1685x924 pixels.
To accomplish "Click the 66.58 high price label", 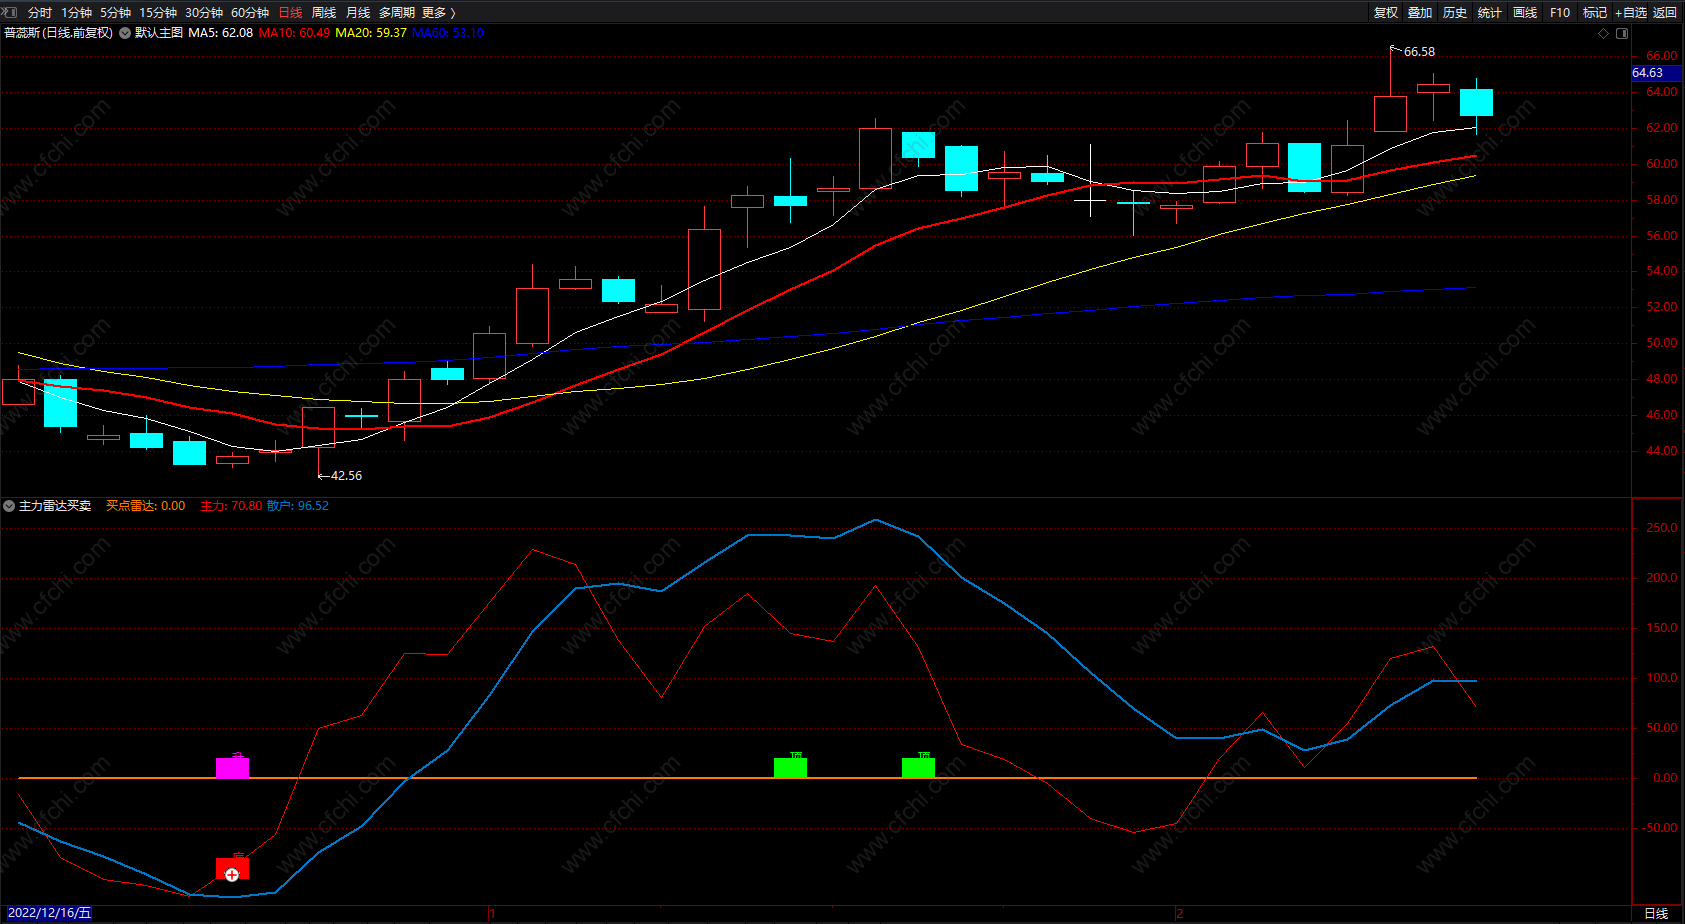I will click(x=1419, y=52).
